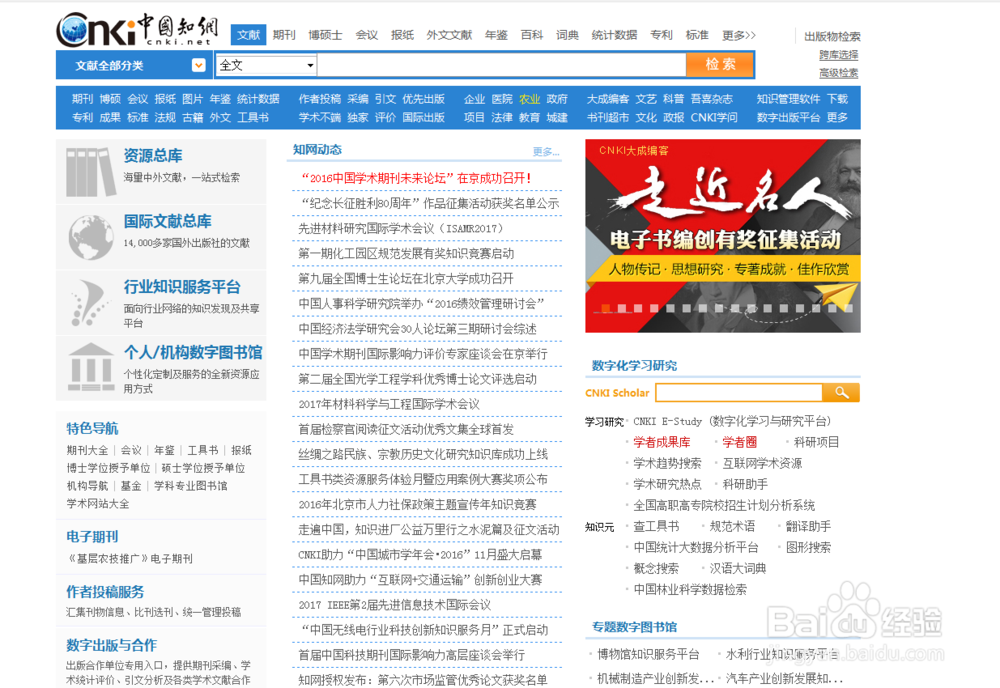Click 科研项目 link
Viewport: 1000px width, 688px height.
click(x=816, y=442)
